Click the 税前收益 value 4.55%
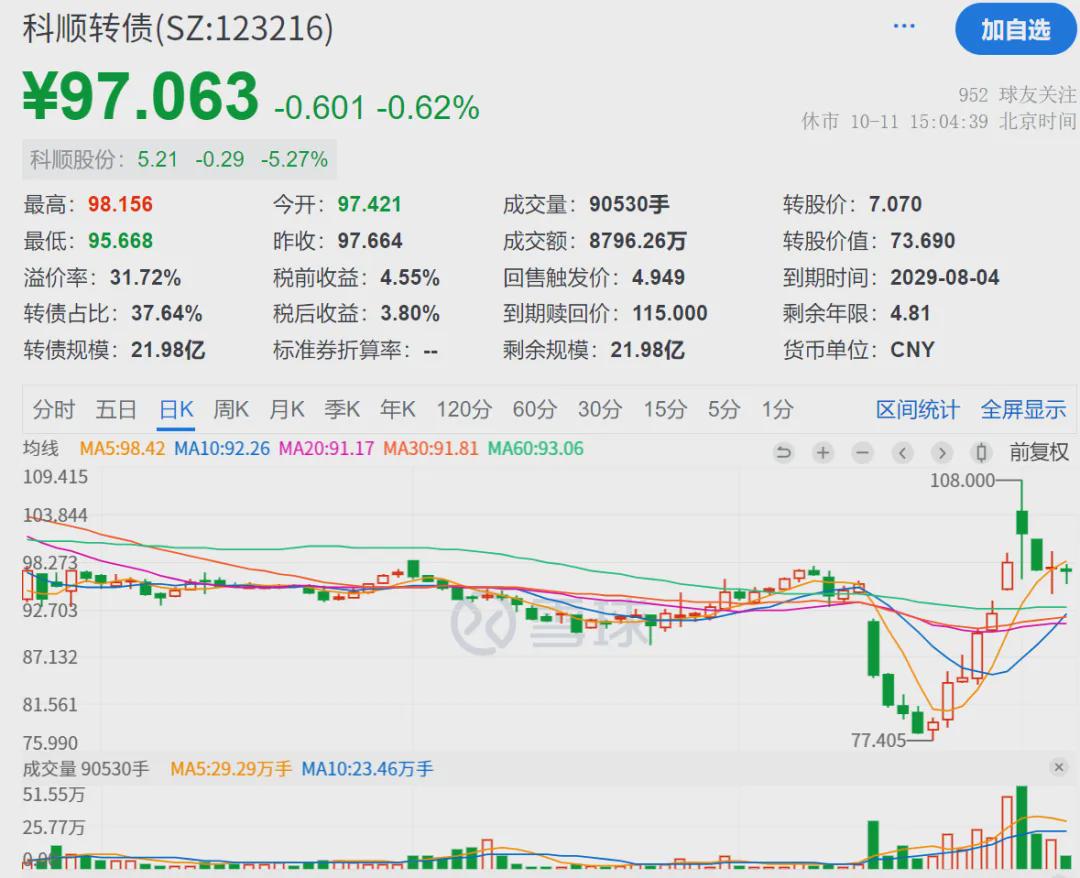The height and width of the screenshot is (878, 1080). coord(410,278)
